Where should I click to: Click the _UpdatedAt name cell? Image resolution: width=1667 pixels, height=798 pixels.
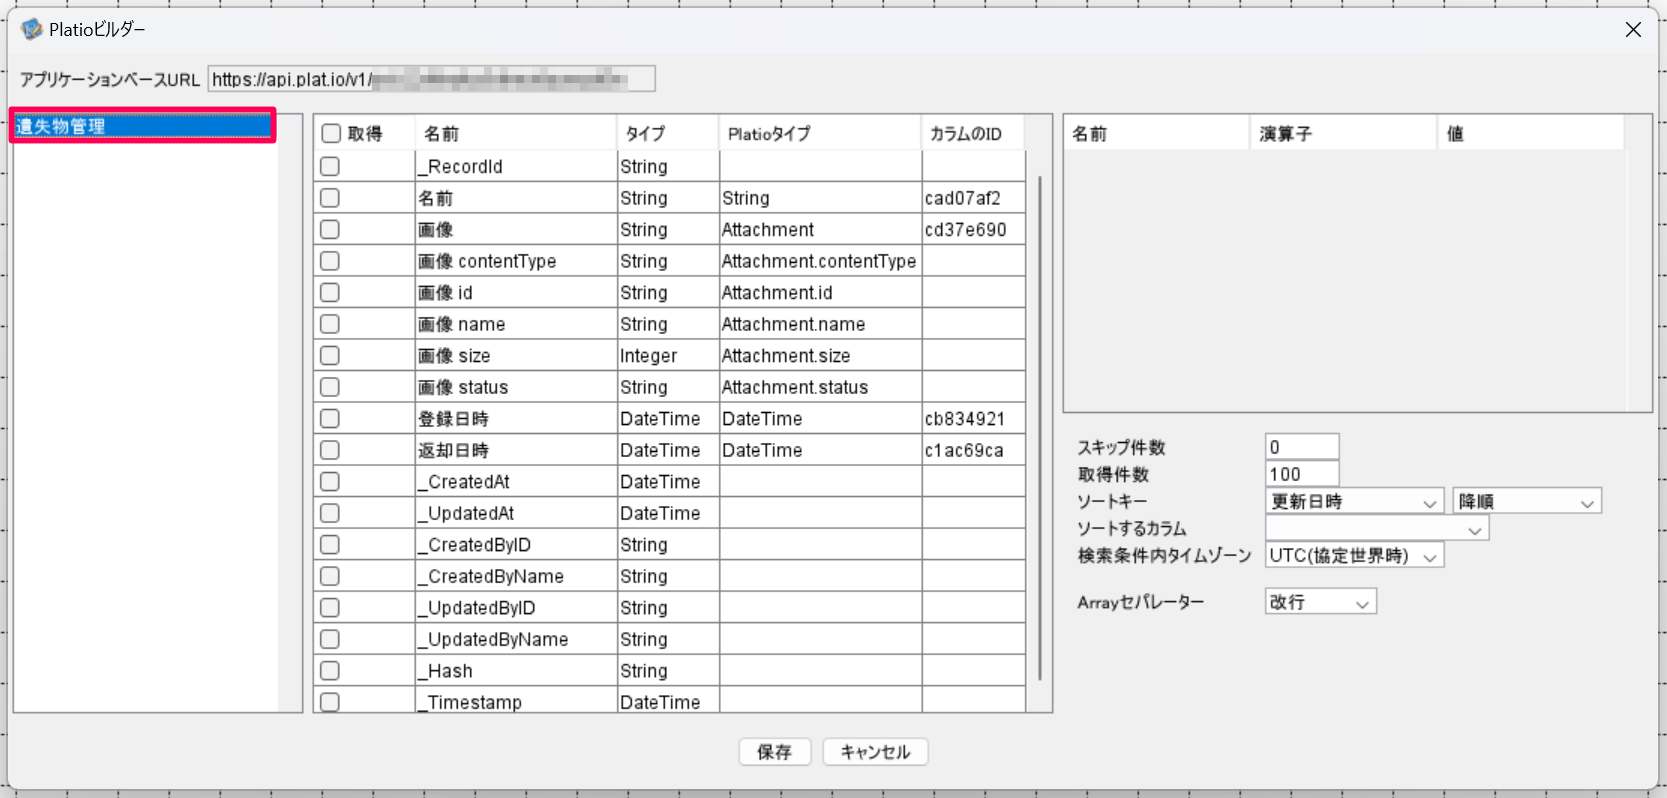tap(516, 513)
